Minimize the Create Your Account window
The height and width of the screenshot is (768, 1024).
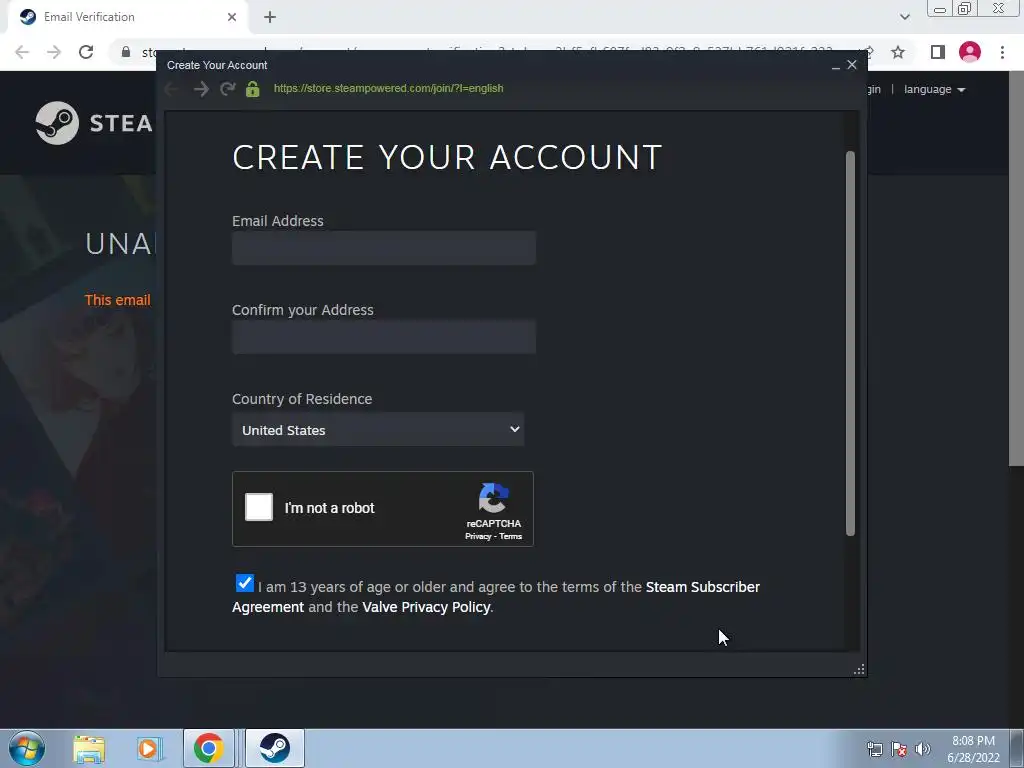[835, 65]
